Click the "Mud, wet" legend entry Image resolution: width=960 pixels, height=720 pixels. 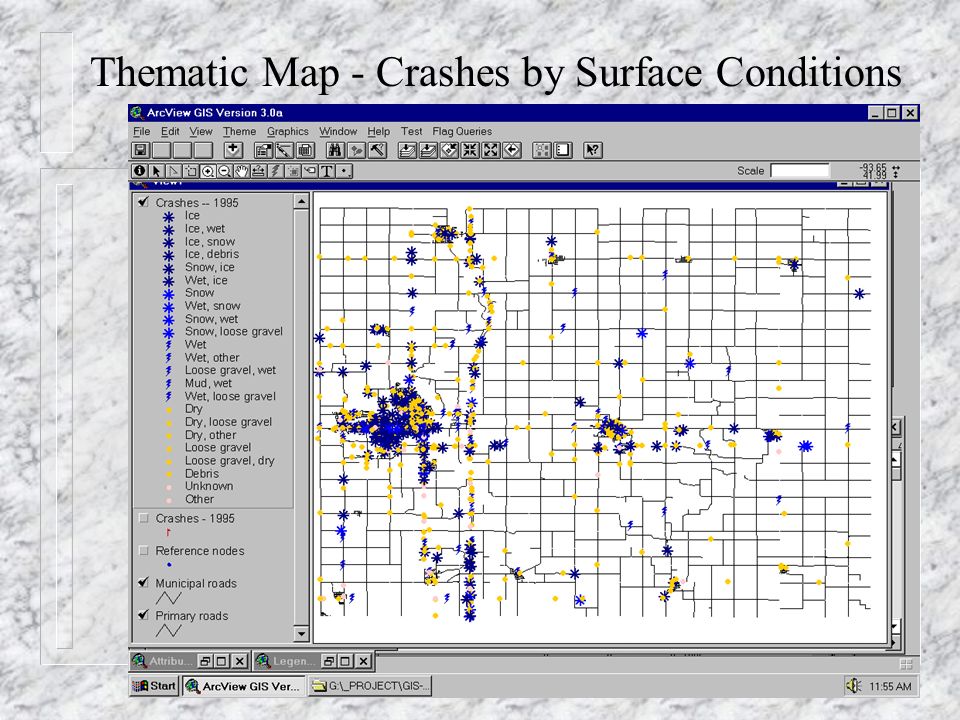coord(208,383)
